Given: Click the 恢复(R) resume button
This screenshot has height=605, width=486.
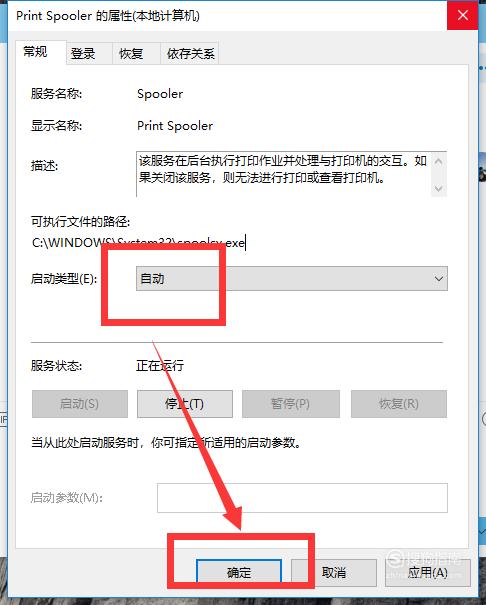Looking at the screenshot, I should (399, 404).
